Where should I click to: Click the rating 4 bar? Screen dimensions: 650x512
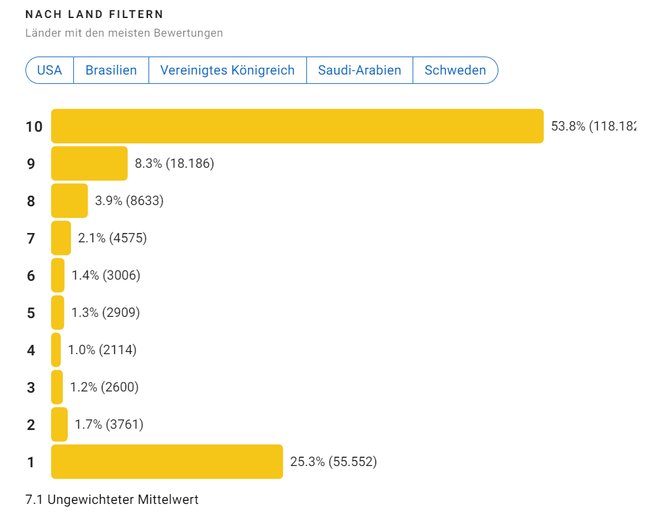(x=56, y=349)
